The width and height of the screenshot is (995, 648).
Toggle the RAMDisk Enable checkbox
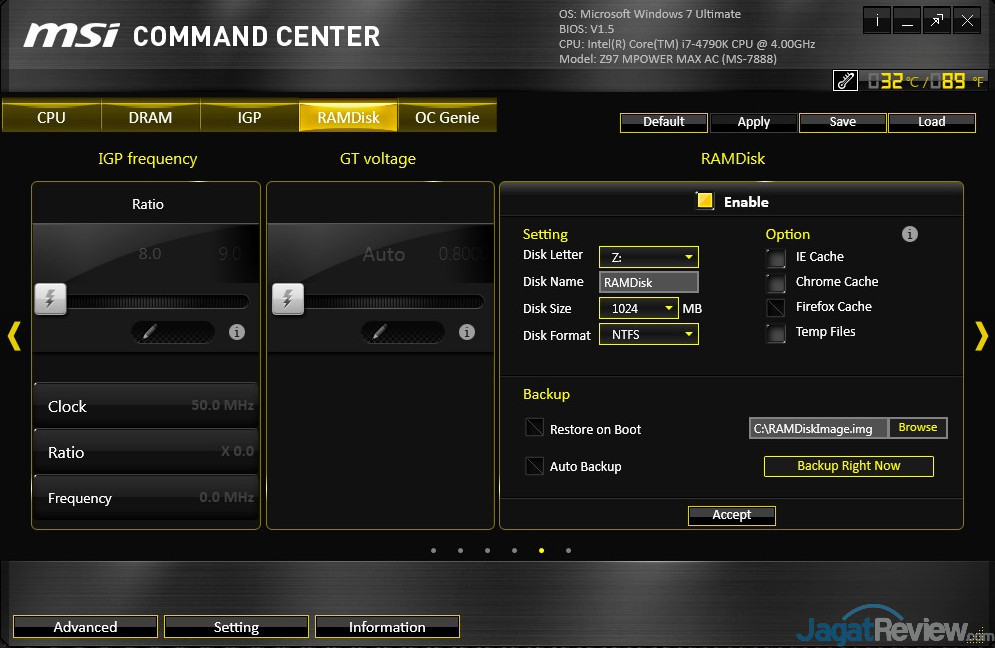pos(705,201)
